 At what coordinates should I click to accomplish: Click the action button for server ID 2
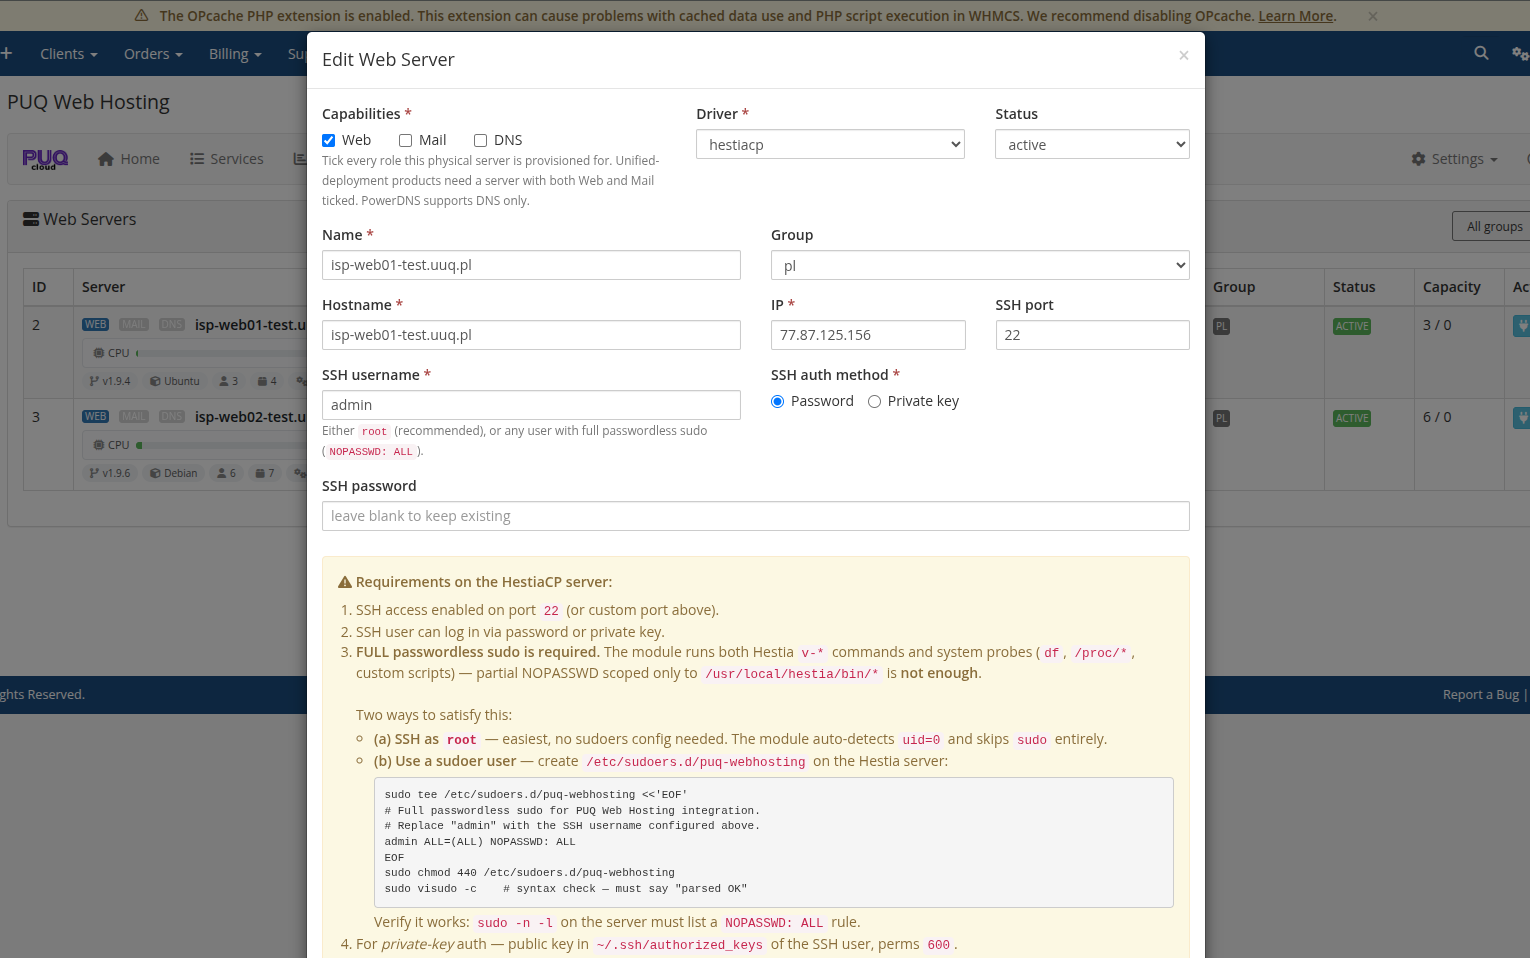coord(1522,325)
